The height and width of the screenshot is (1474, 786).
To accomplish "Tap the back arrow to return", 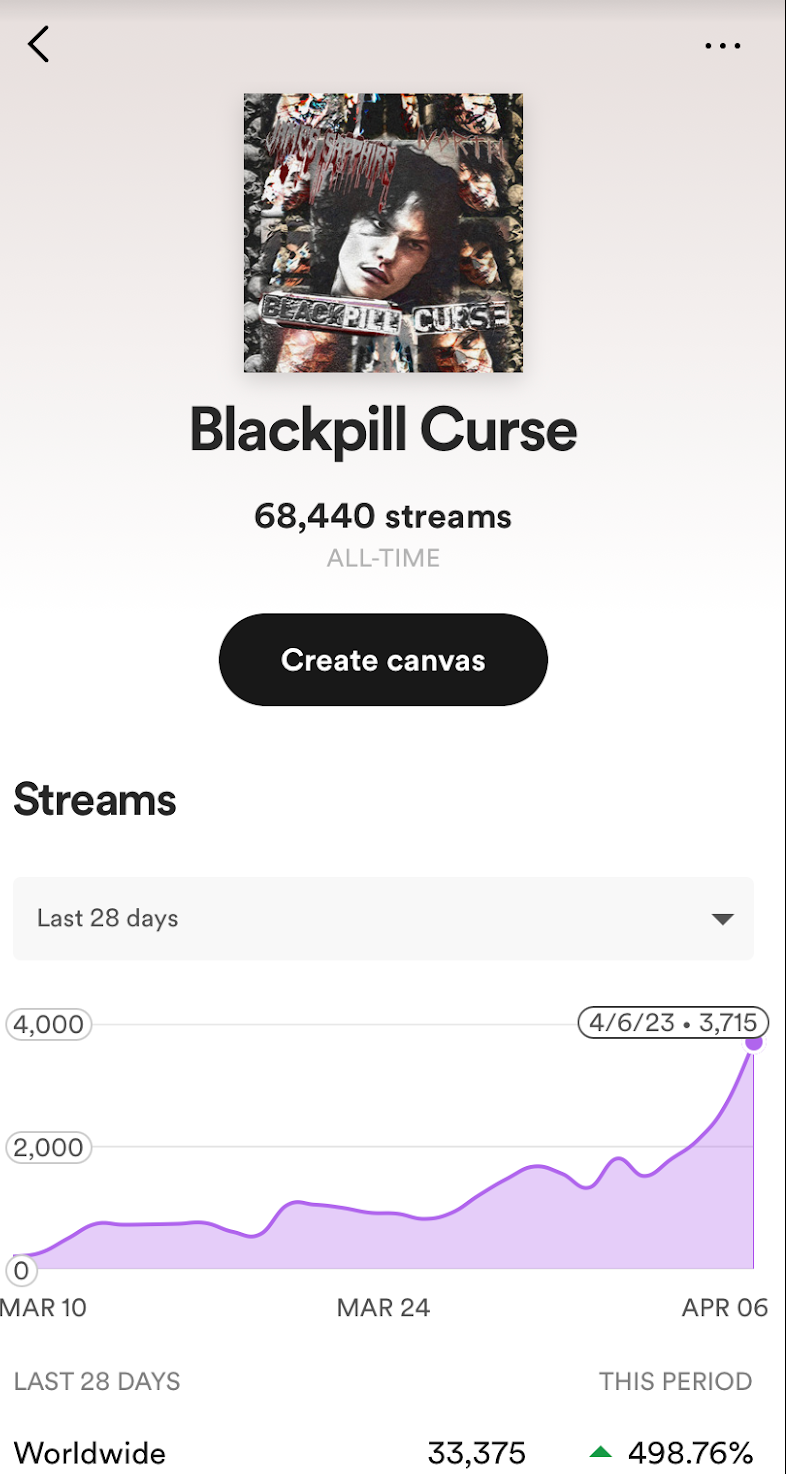I will pyautogui.click(x=38, y=44).
